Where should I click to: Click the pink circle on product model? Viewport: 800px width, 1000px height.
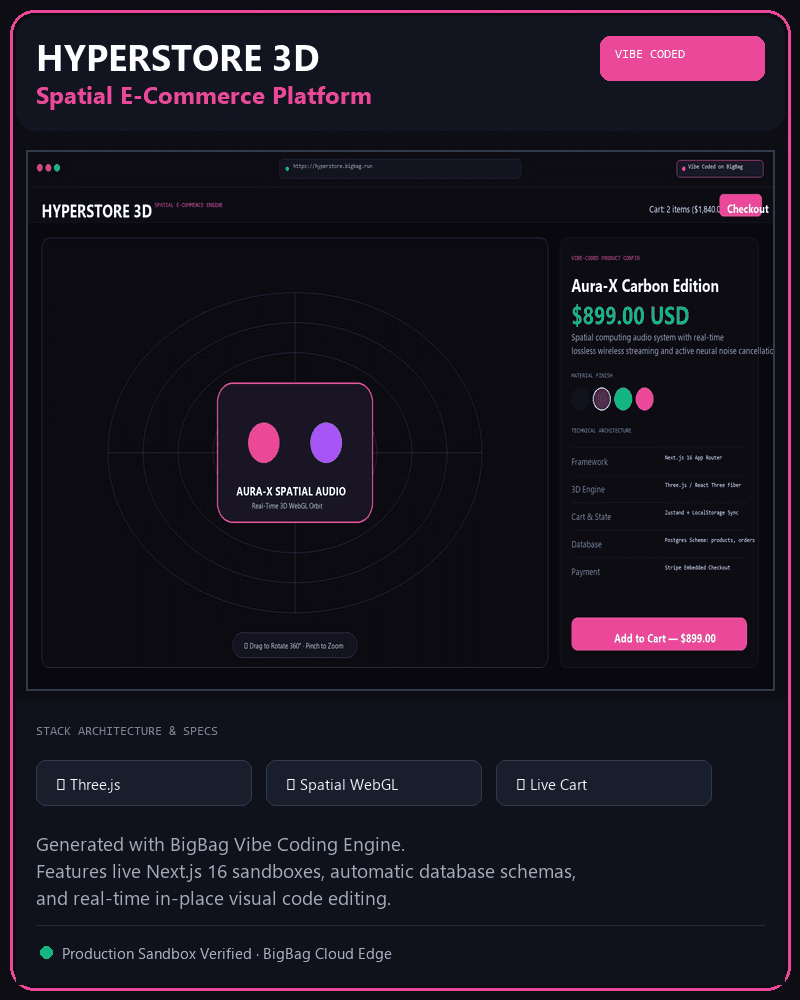click(x=263, y=443)
